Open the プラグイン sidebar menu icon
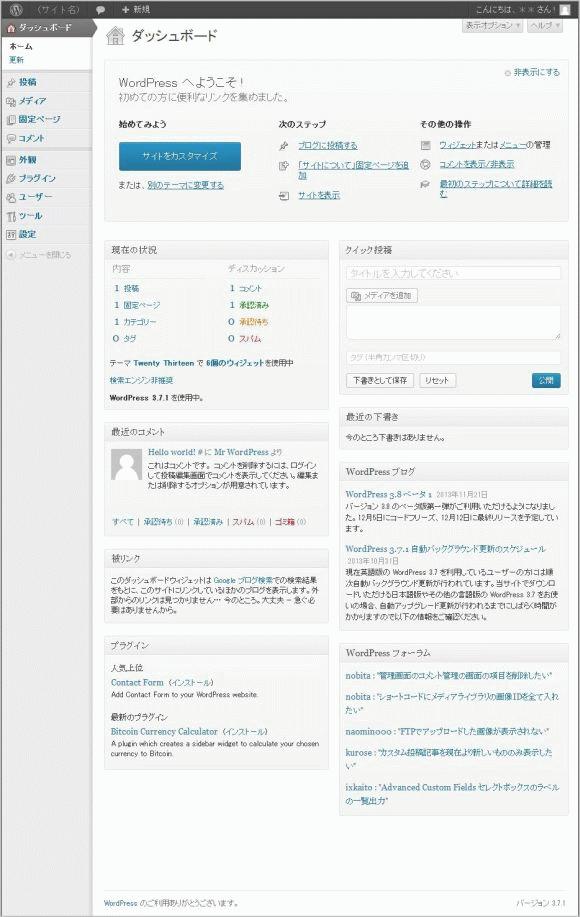Image resolution: width=580 pixels, height=917 pixels. click(x=11, y=178)
